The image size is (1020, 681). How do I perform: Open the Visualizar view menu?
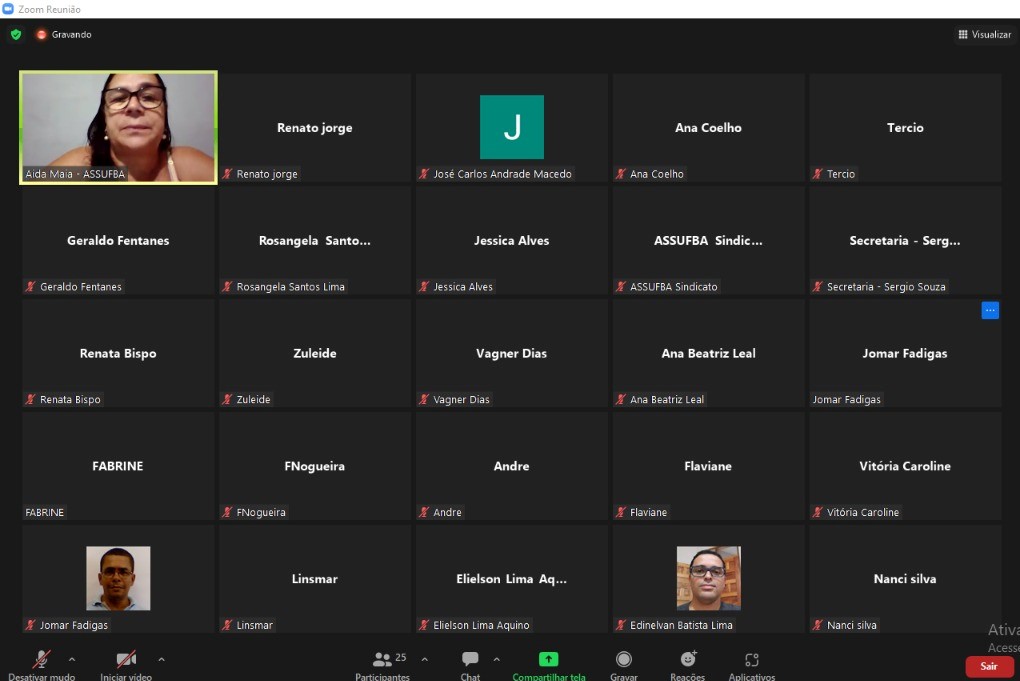point(984,34)
